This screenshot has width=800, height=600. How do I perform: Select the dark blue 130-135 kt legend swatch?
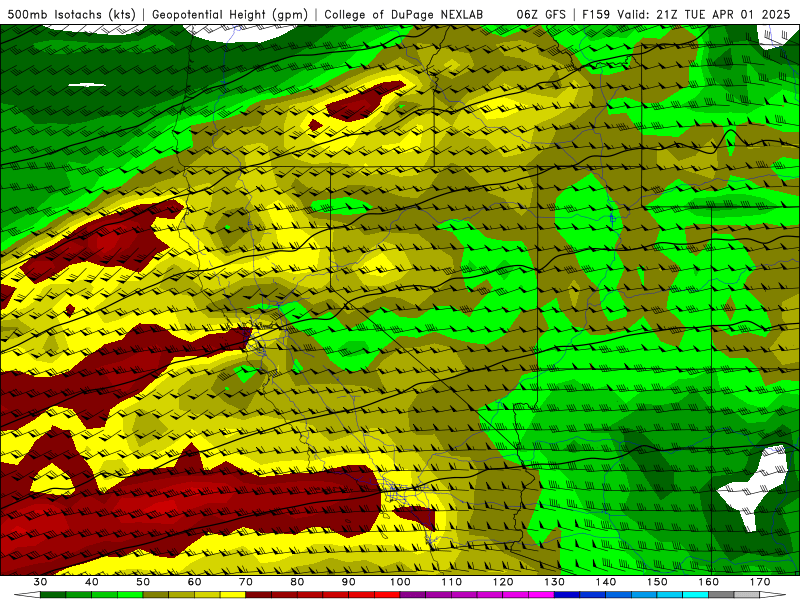tap(567, 595)
